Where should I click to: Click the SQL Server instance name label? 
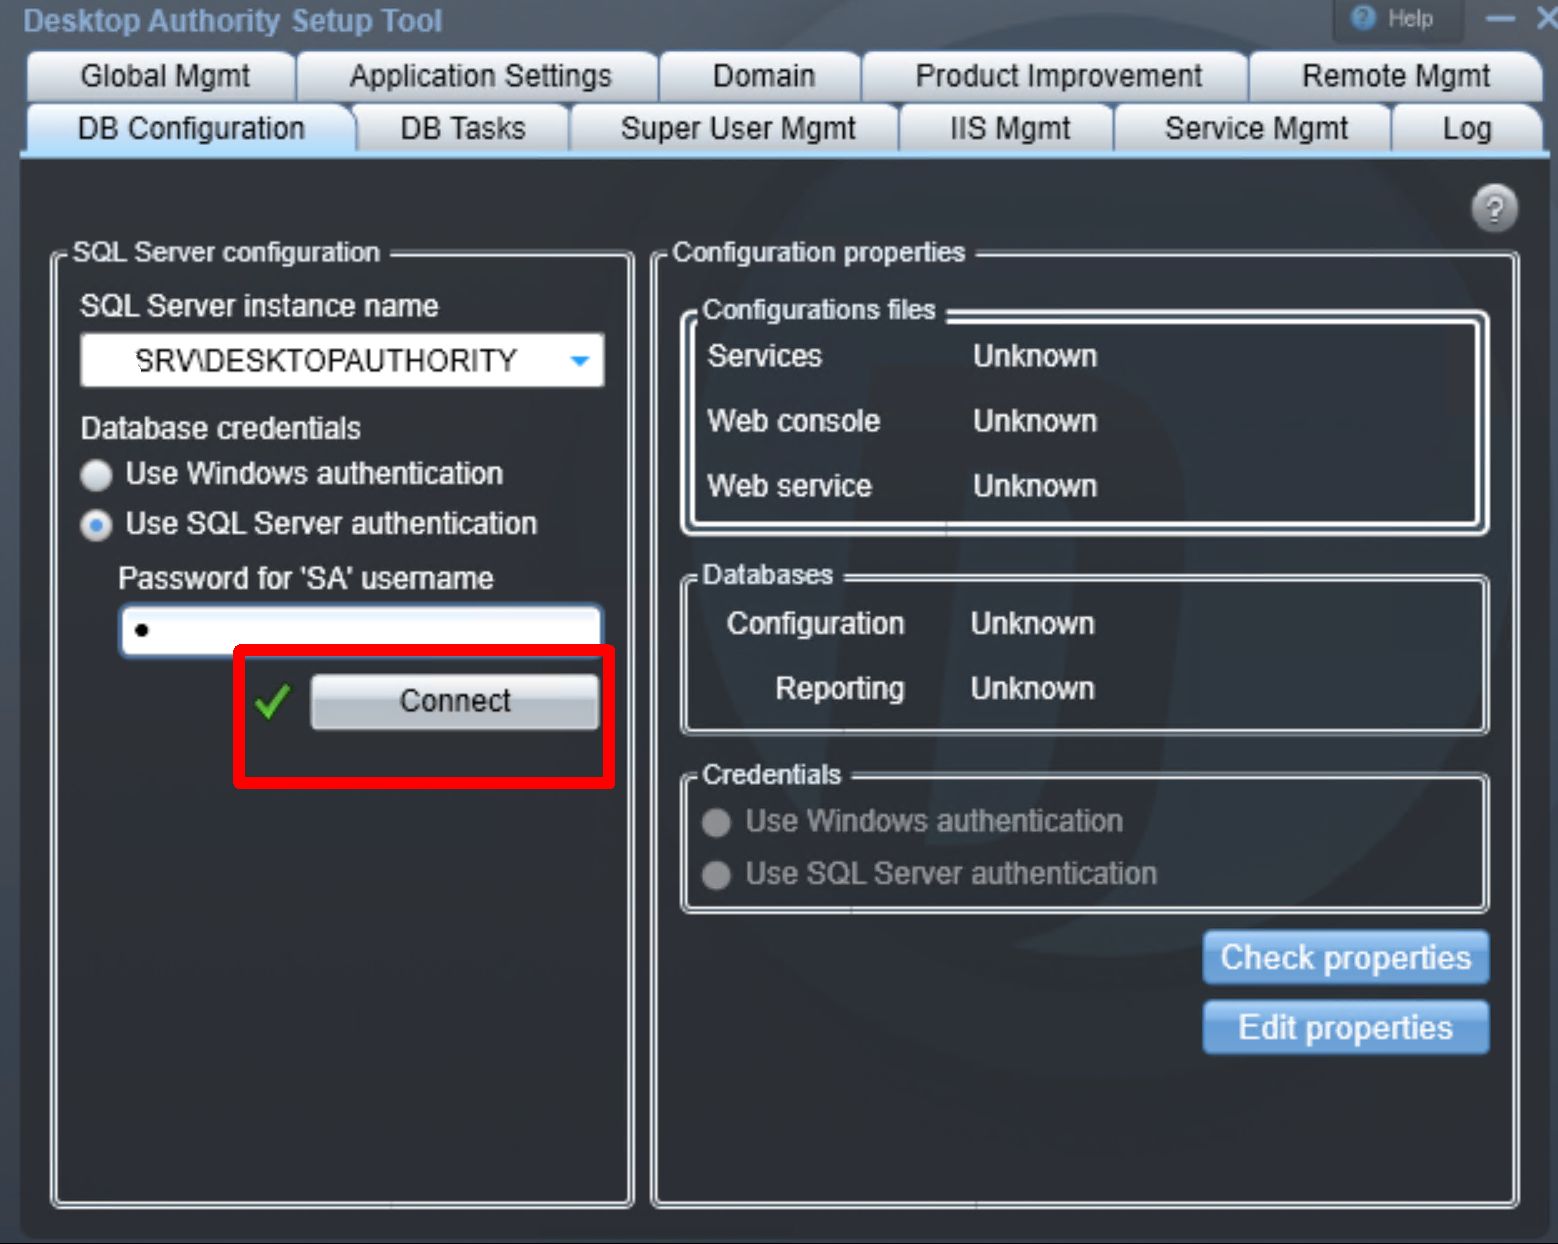[259, 306]
